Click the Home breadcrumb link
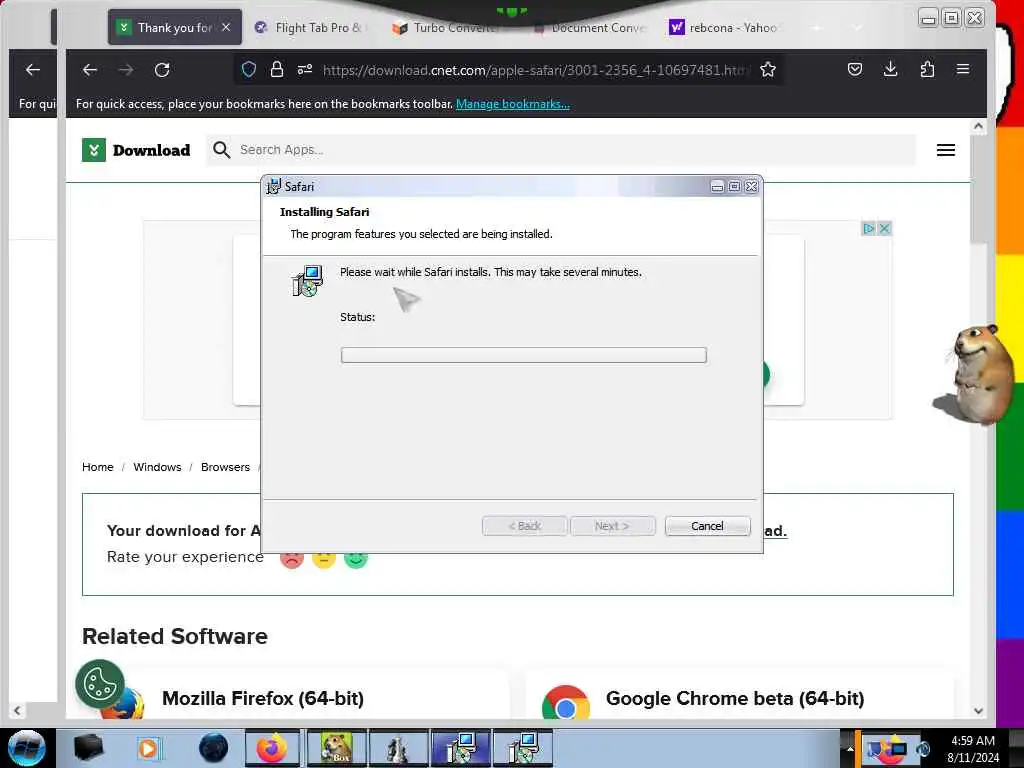Viewport: 1024px width, 768px height. [x=97, y=467]
